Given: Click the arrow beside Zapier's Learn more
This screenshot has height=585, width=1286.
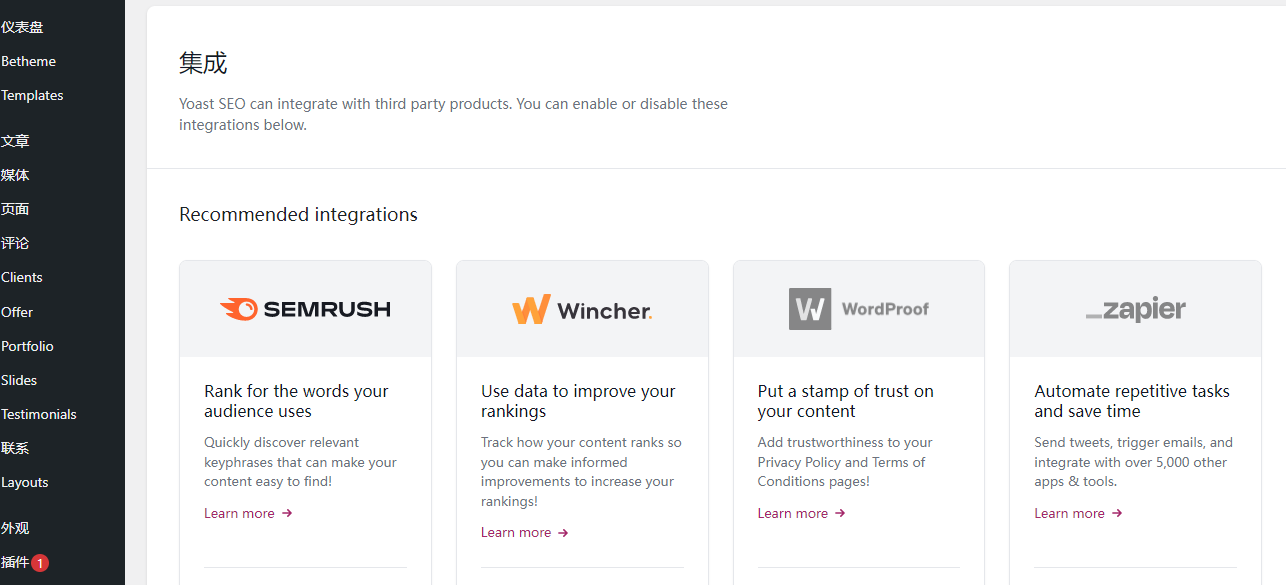Looking at the screenshot, I should click(x=1117, y=513).
